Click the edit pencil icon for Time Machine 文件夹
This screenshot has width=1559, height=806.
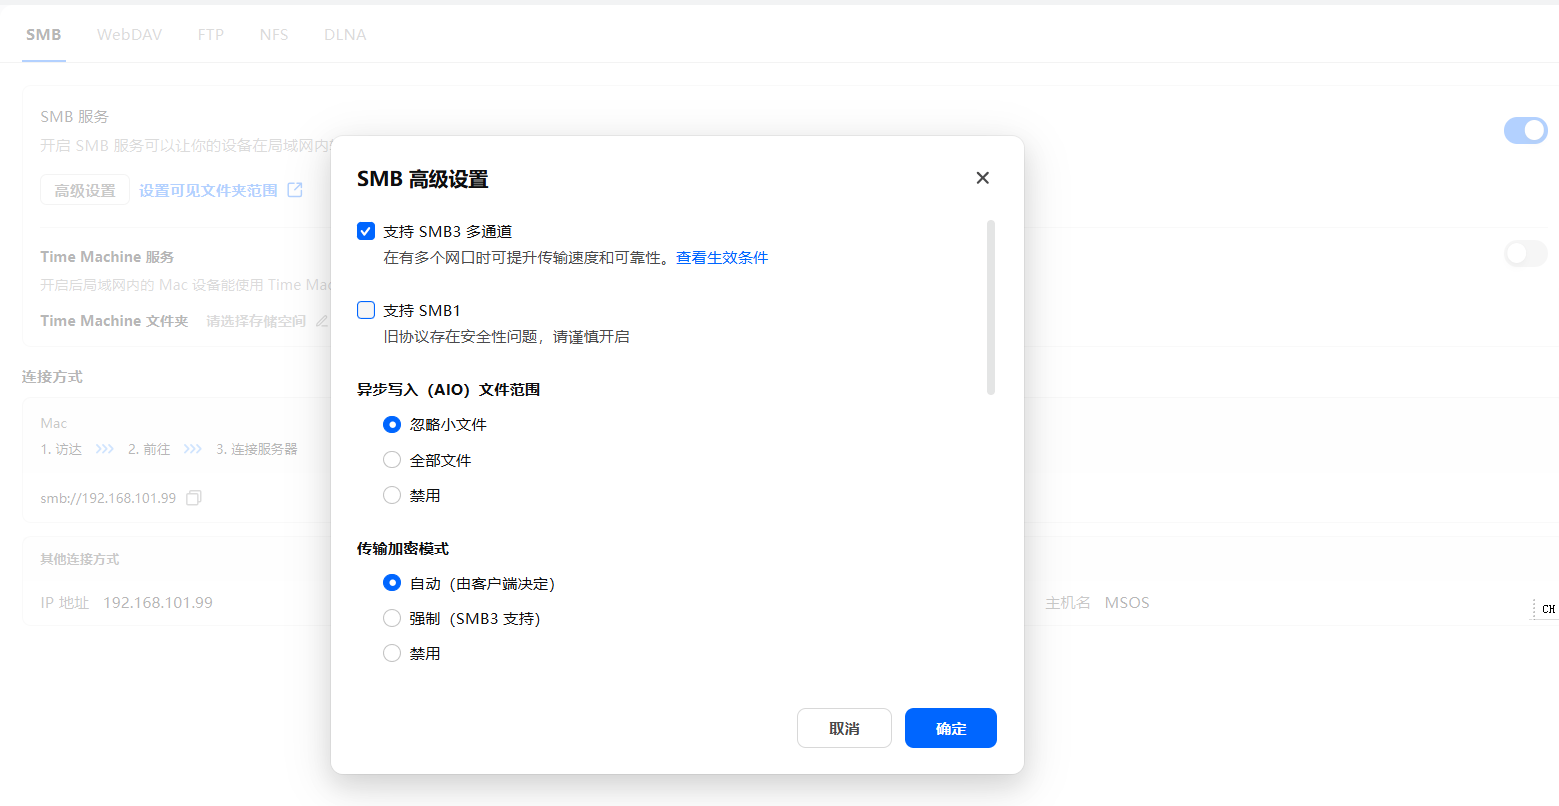tap(322, 321)
